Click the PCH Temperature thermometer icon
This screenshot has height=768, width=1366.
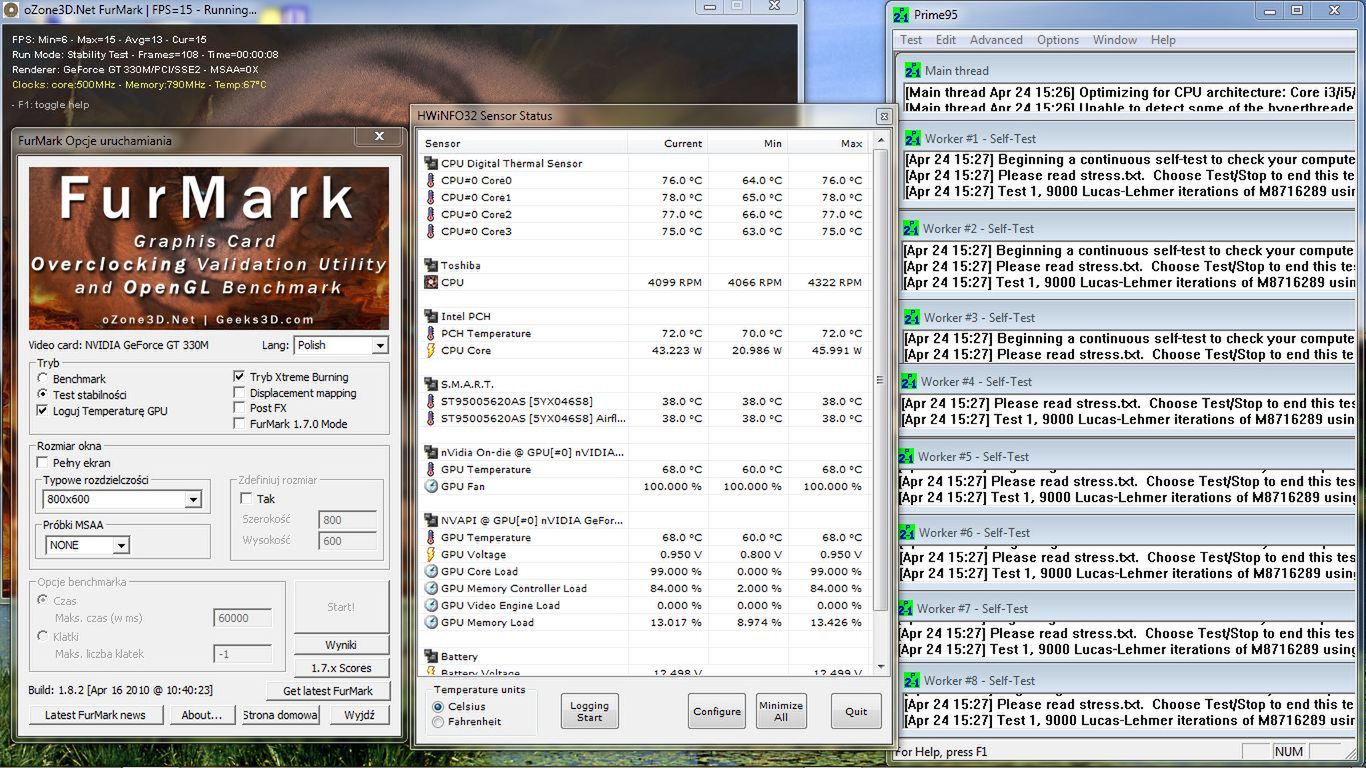[431, 333]
